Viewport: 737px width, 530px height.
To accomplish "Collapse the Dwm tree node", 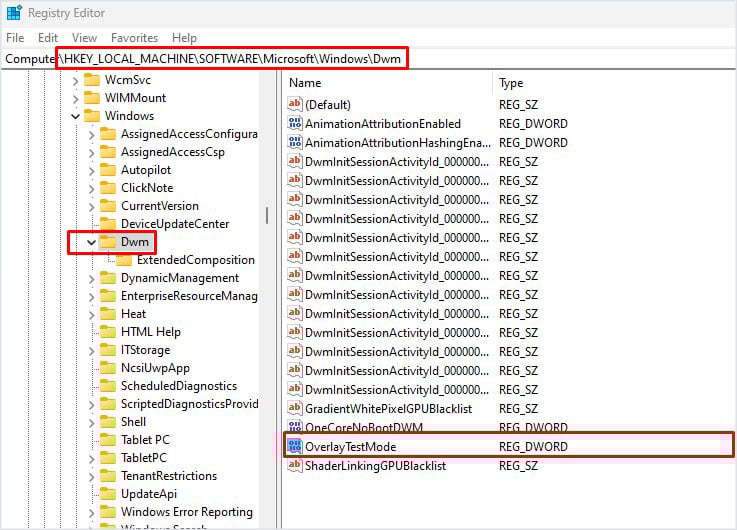I will click(x=91, y=242).
